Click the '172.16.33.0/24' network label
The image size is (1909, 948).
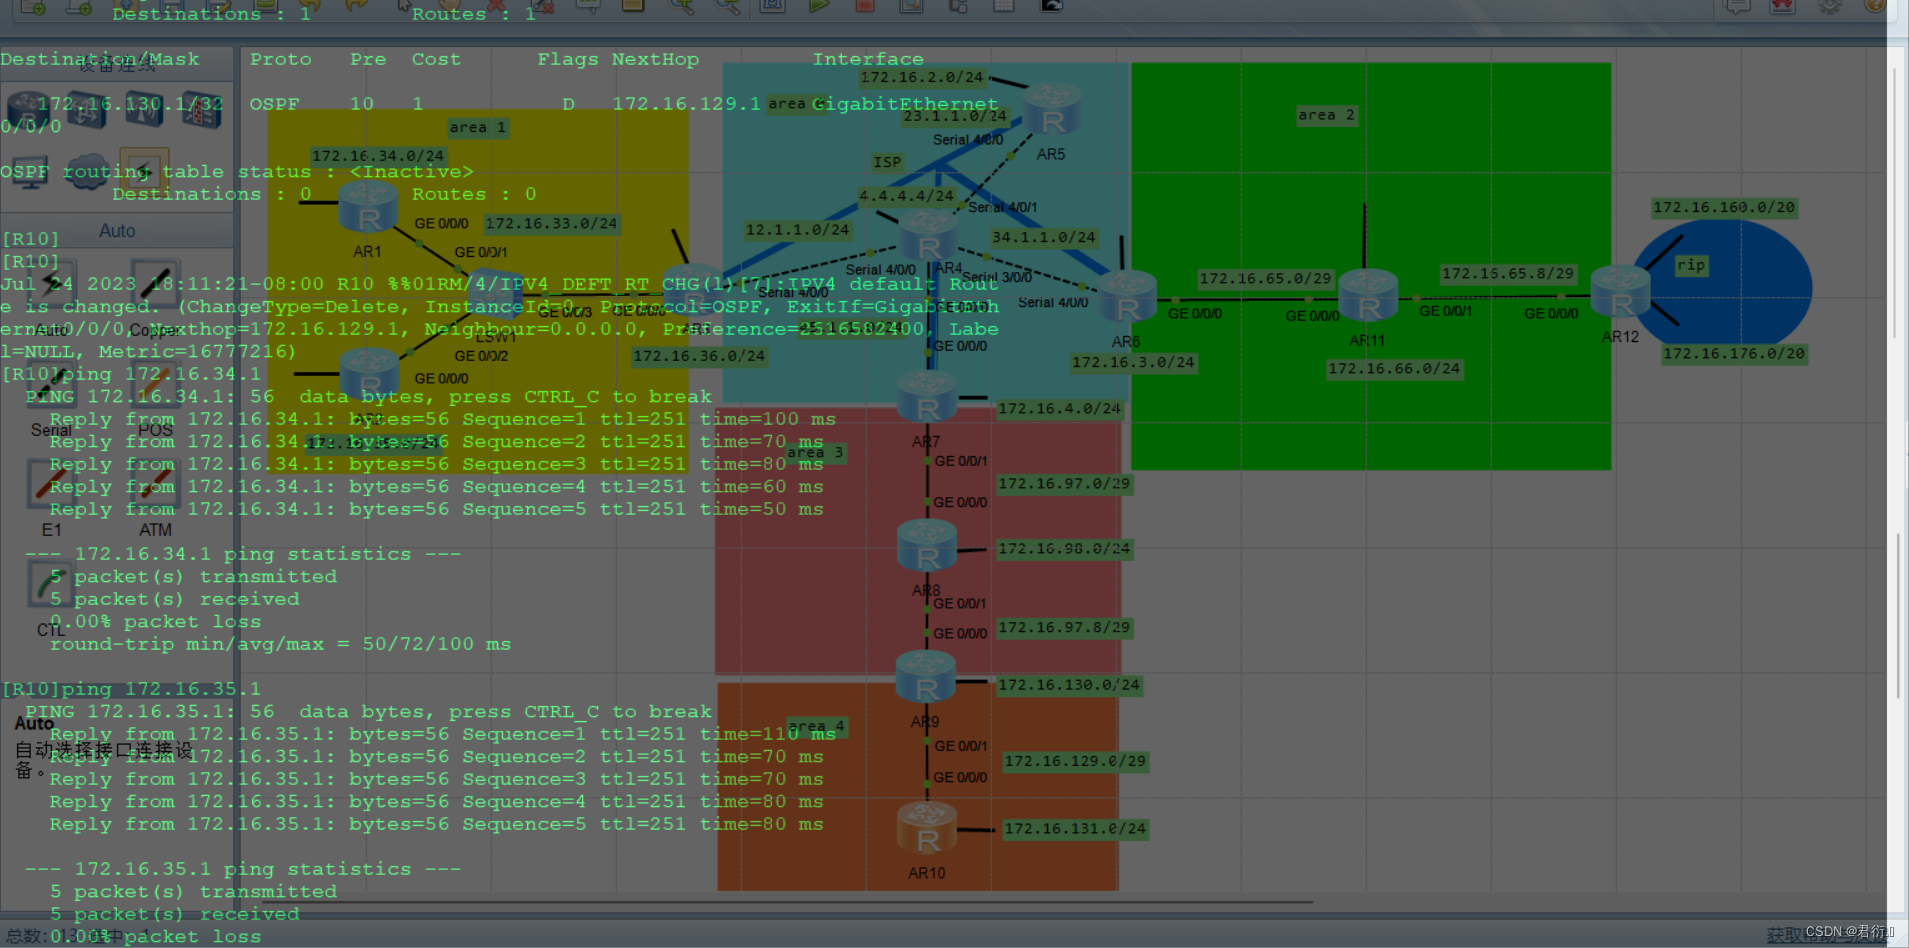tap(552, 224)
